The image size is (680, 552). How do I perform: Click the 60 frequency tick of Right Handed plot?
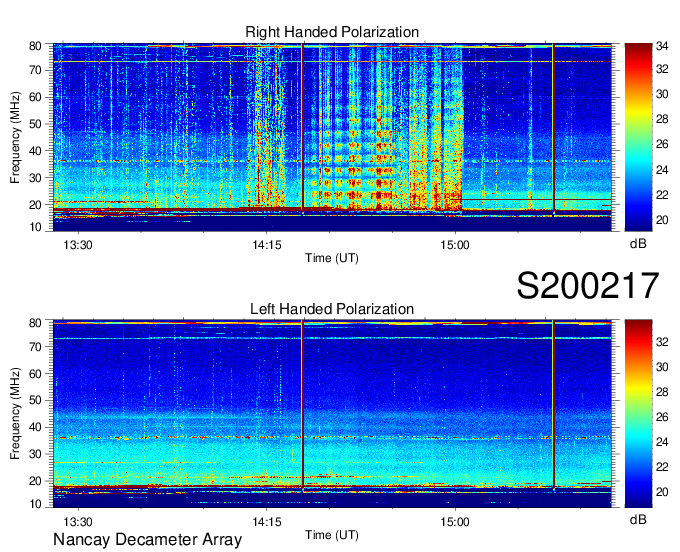click(35, 97)
